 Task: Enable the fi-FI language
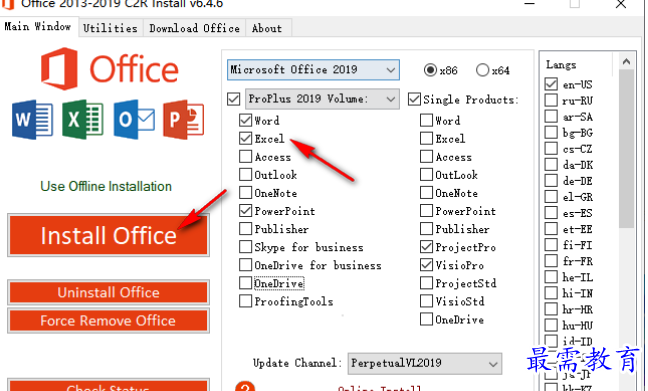click(x=551, y=245)
